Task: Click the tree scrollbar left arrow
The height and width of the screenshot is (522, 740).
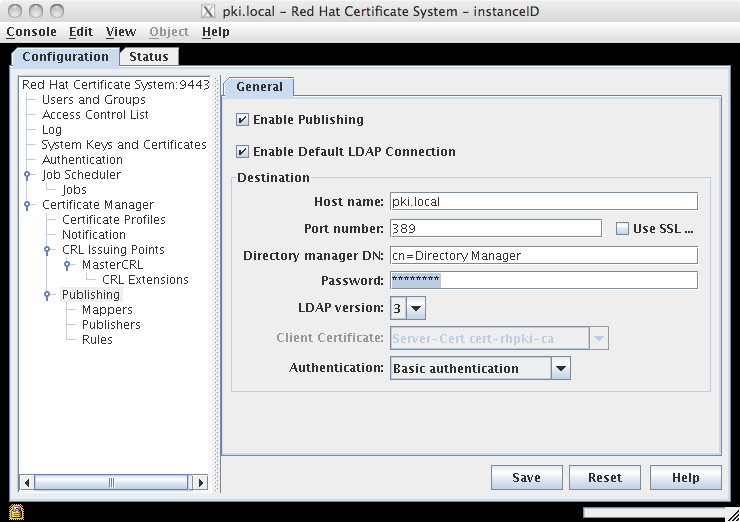Action: 27,483
